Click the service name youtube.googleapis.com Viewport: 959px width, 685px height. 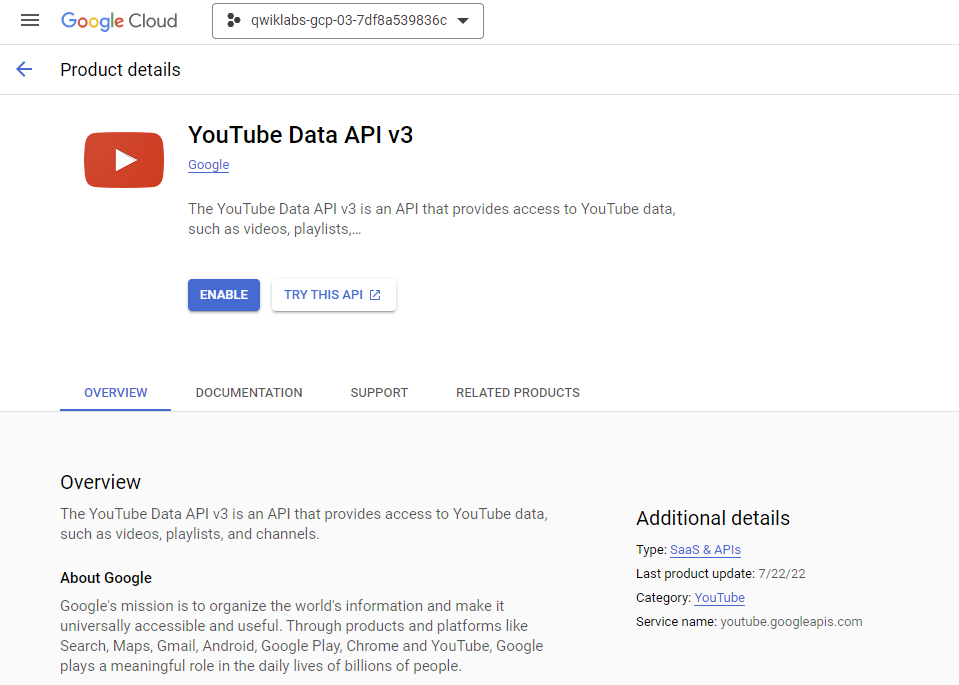pos(791,621)
